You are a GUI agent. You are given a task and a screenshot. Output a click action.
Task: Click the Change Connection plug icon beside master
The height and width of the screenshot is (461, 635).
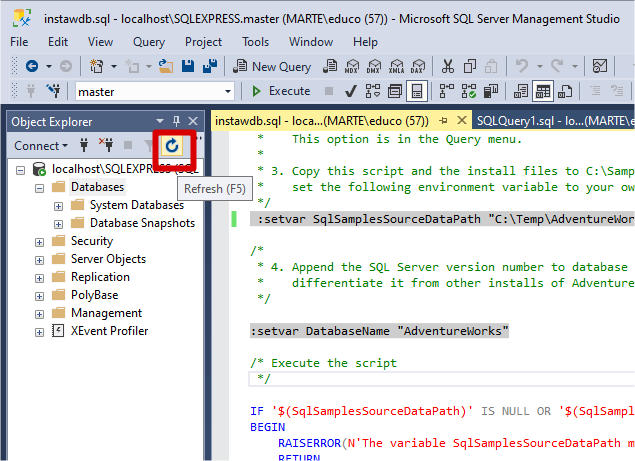[53, 91]
